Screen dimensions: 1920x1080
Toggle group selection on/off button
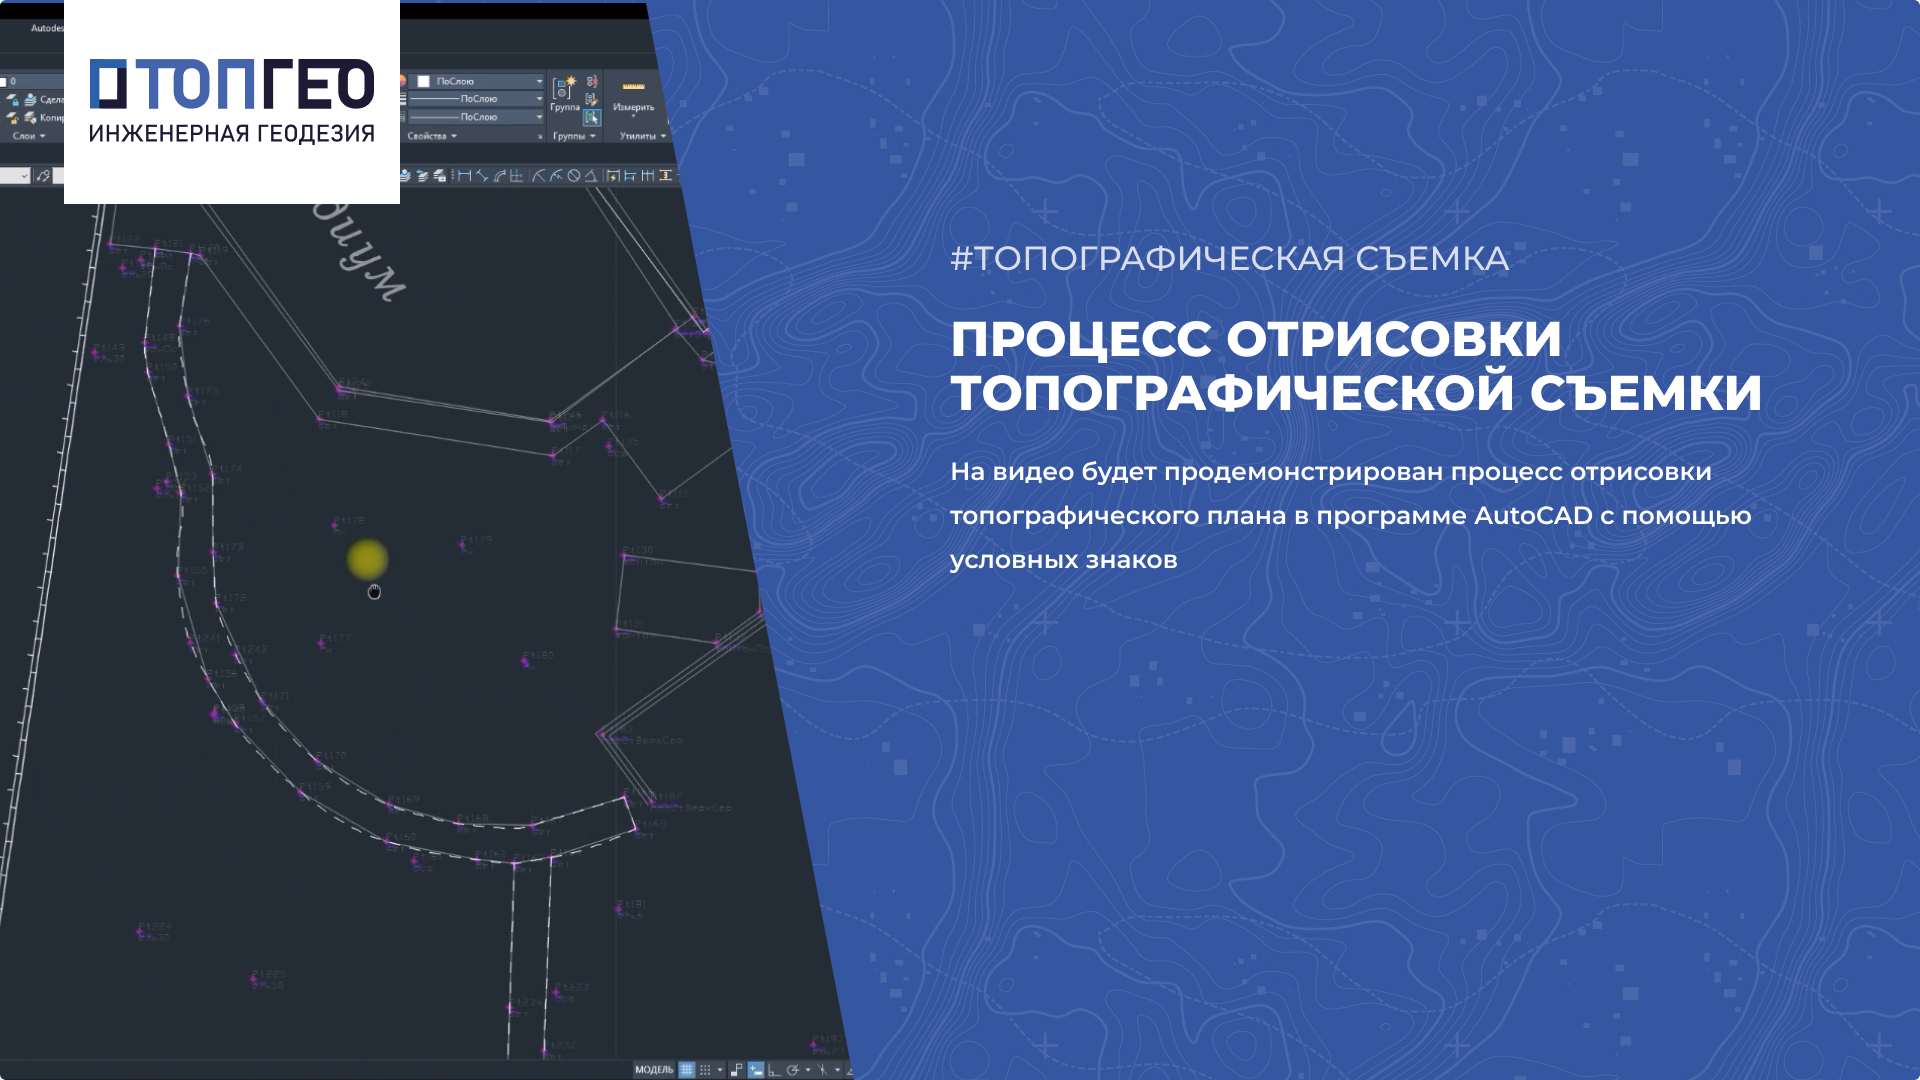(592, 117)
